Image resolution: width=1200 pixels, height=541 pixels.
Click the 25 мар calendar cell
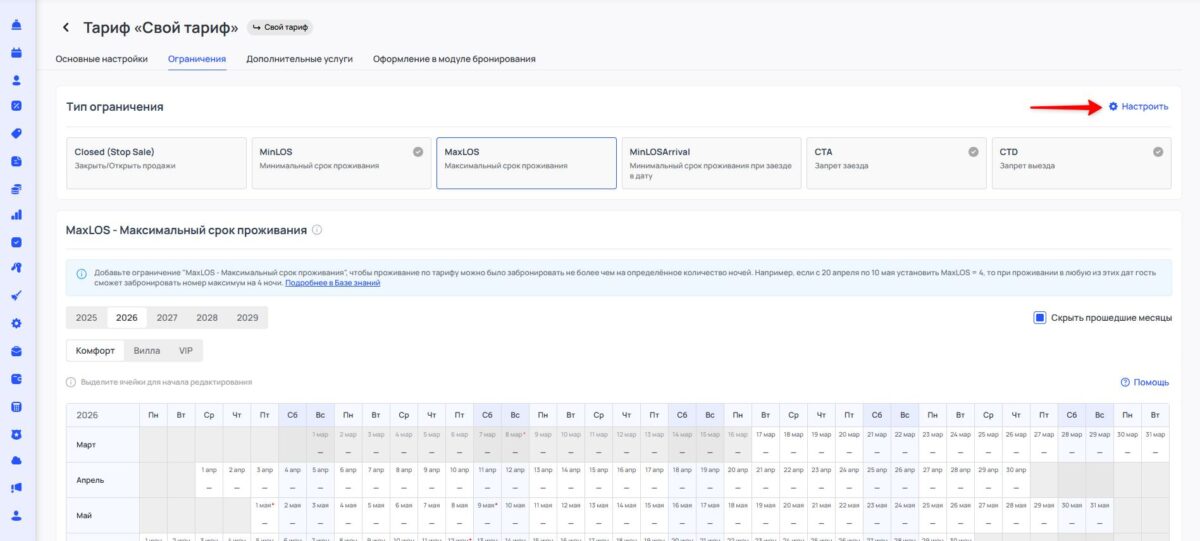[x=987, y=444]
